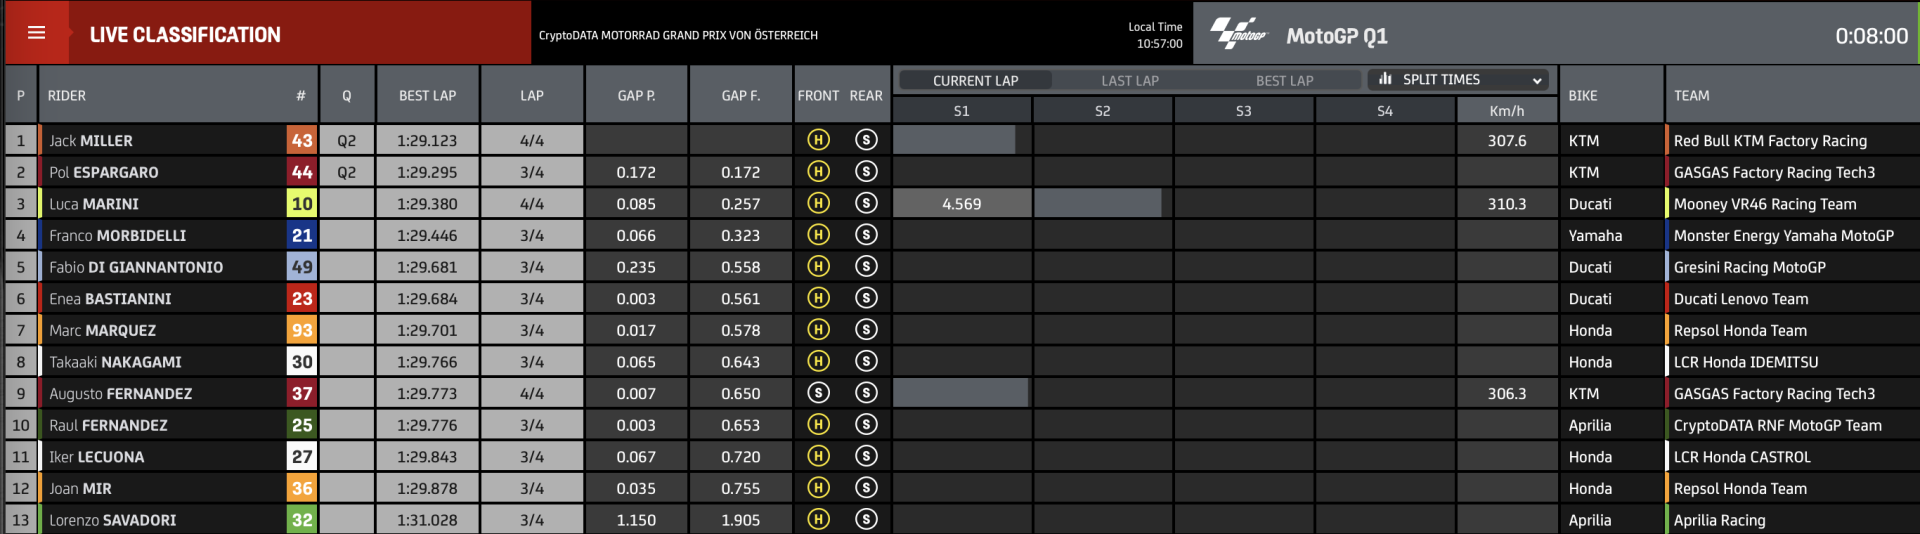Click the CryptoDATA RNF MotoGP Team entry
Screen dimensions: 1920x534
click(1778, 425)
